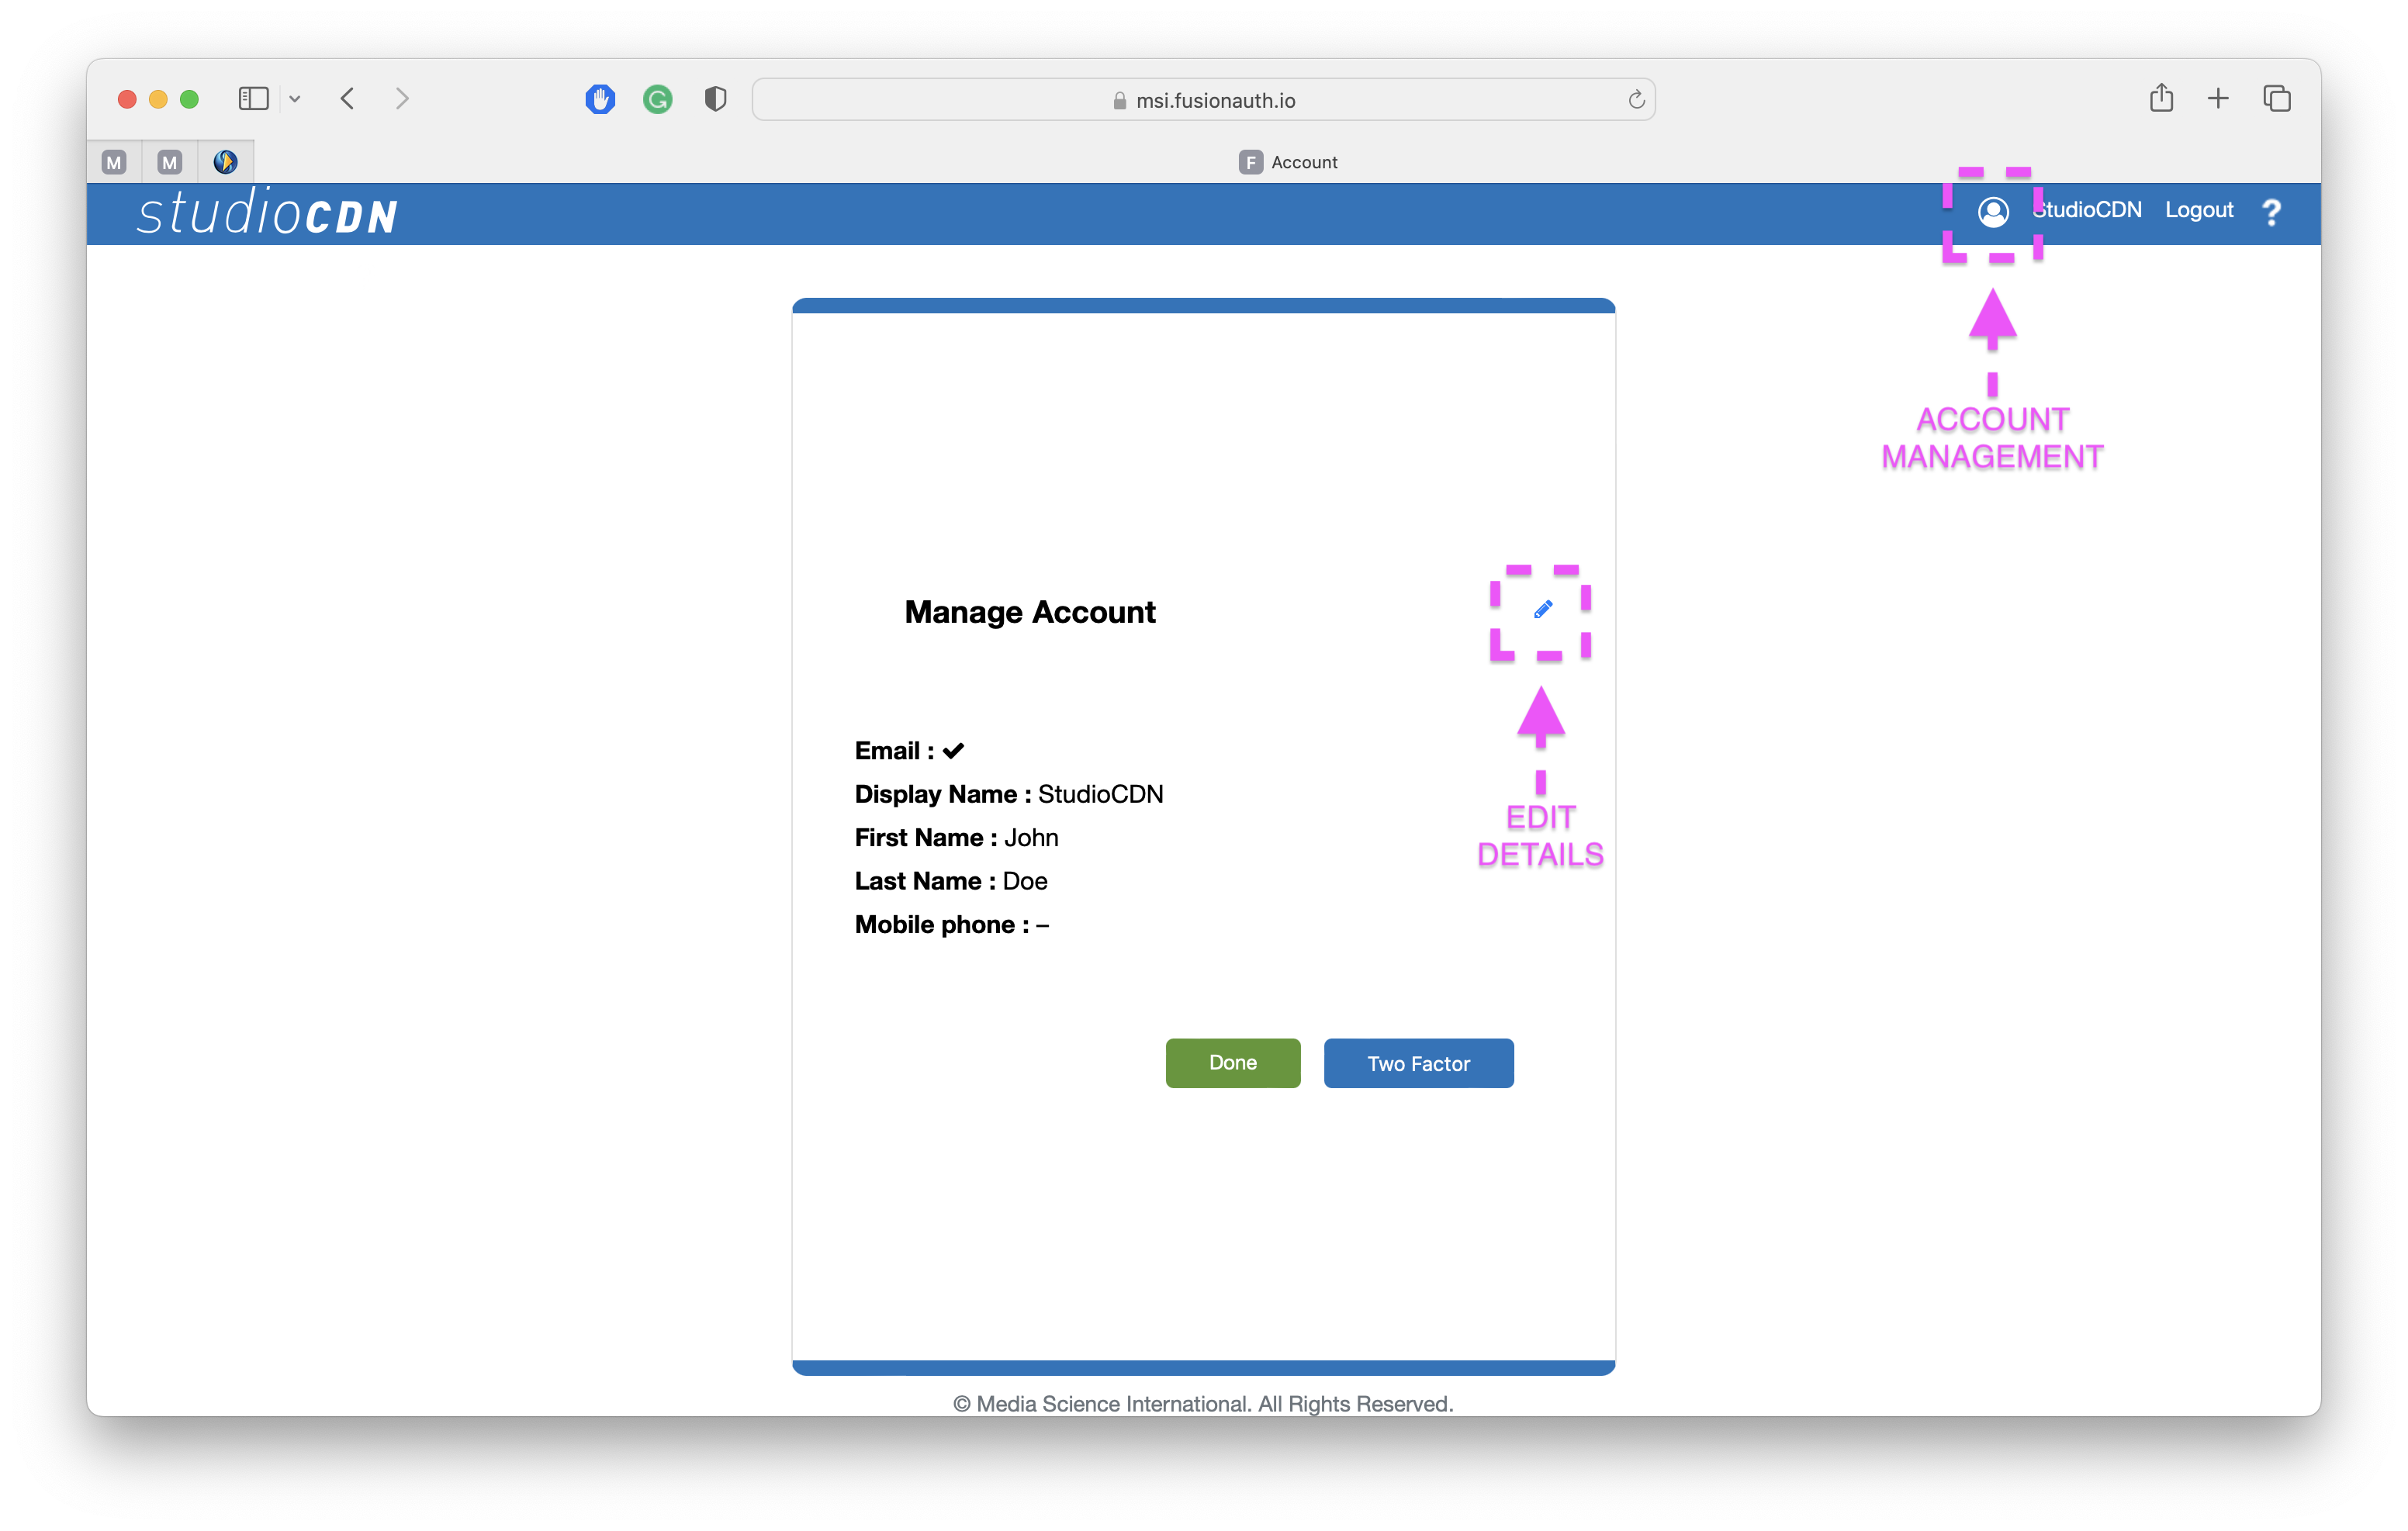Select the Account tab
2408x1531 pixels.
click(x=1288, y=162)
